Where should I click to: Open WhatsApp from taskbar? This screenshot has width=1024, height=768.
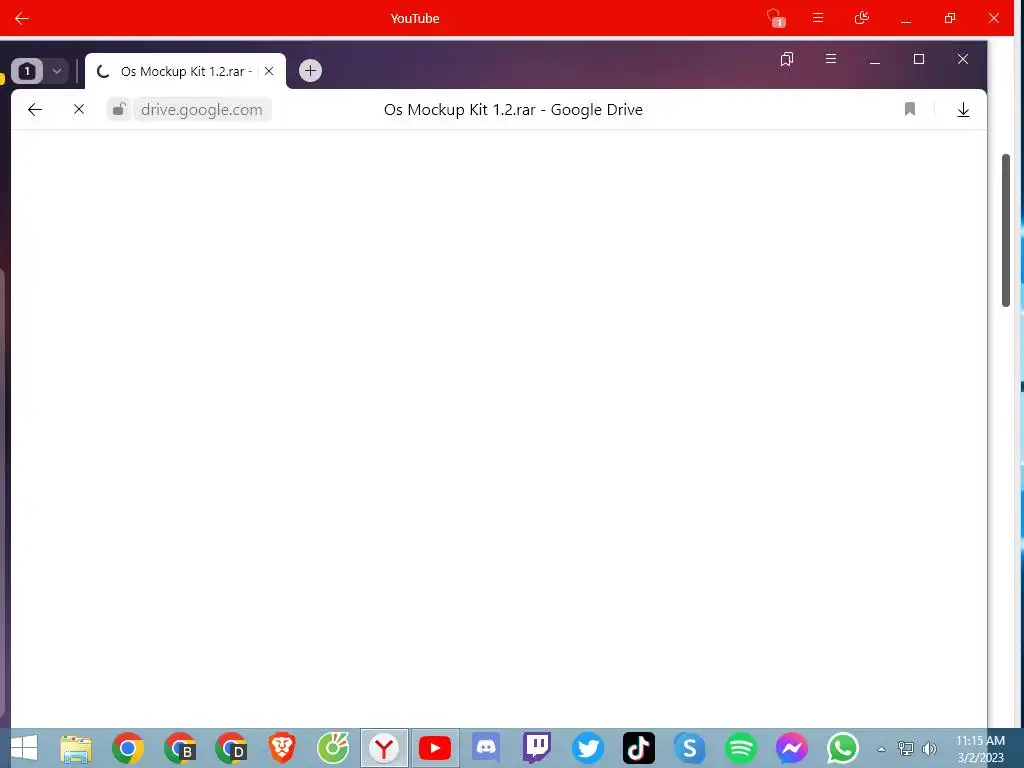click(x=842, y=748)
